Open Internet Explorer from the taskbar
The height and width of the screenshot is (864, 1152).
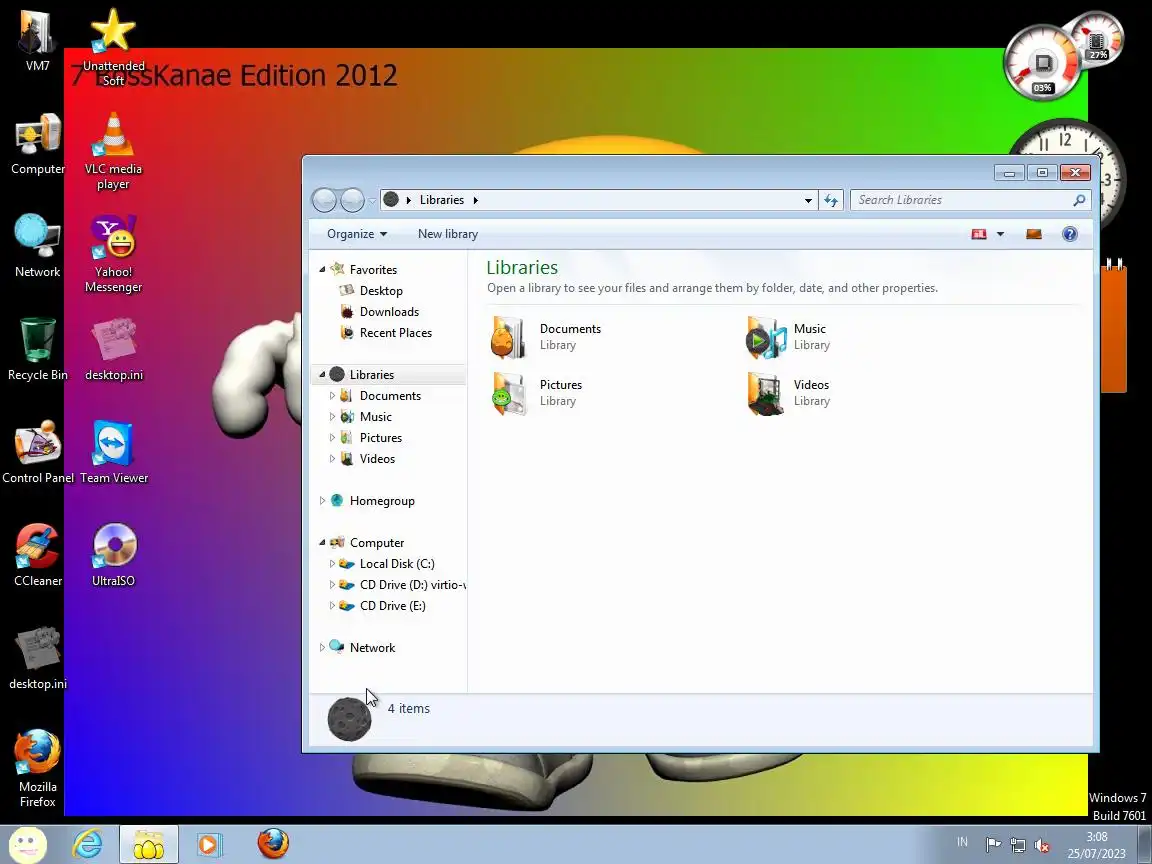coord(87,844)
